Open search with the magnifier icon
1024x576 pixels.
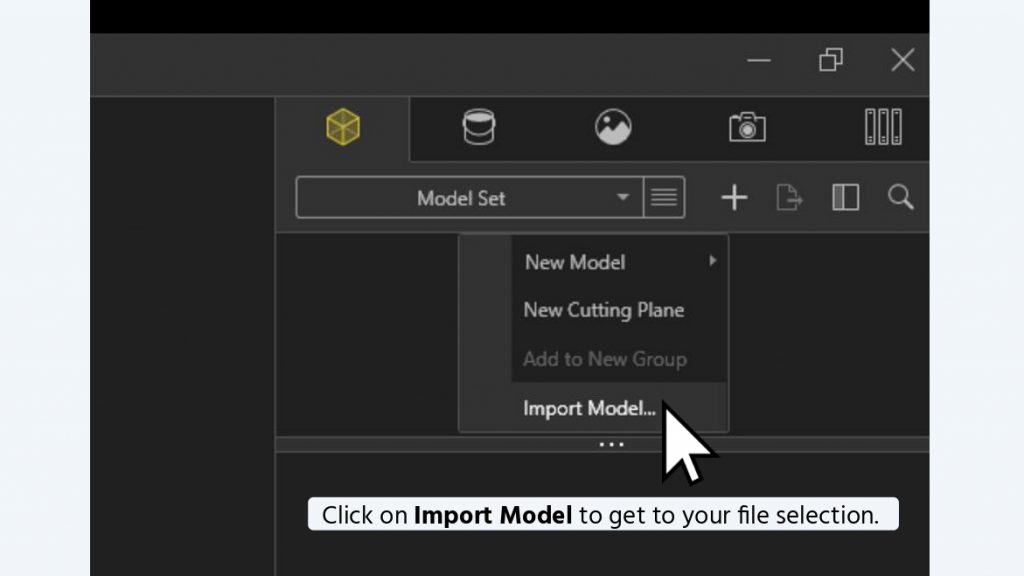(x=901, y=198)
